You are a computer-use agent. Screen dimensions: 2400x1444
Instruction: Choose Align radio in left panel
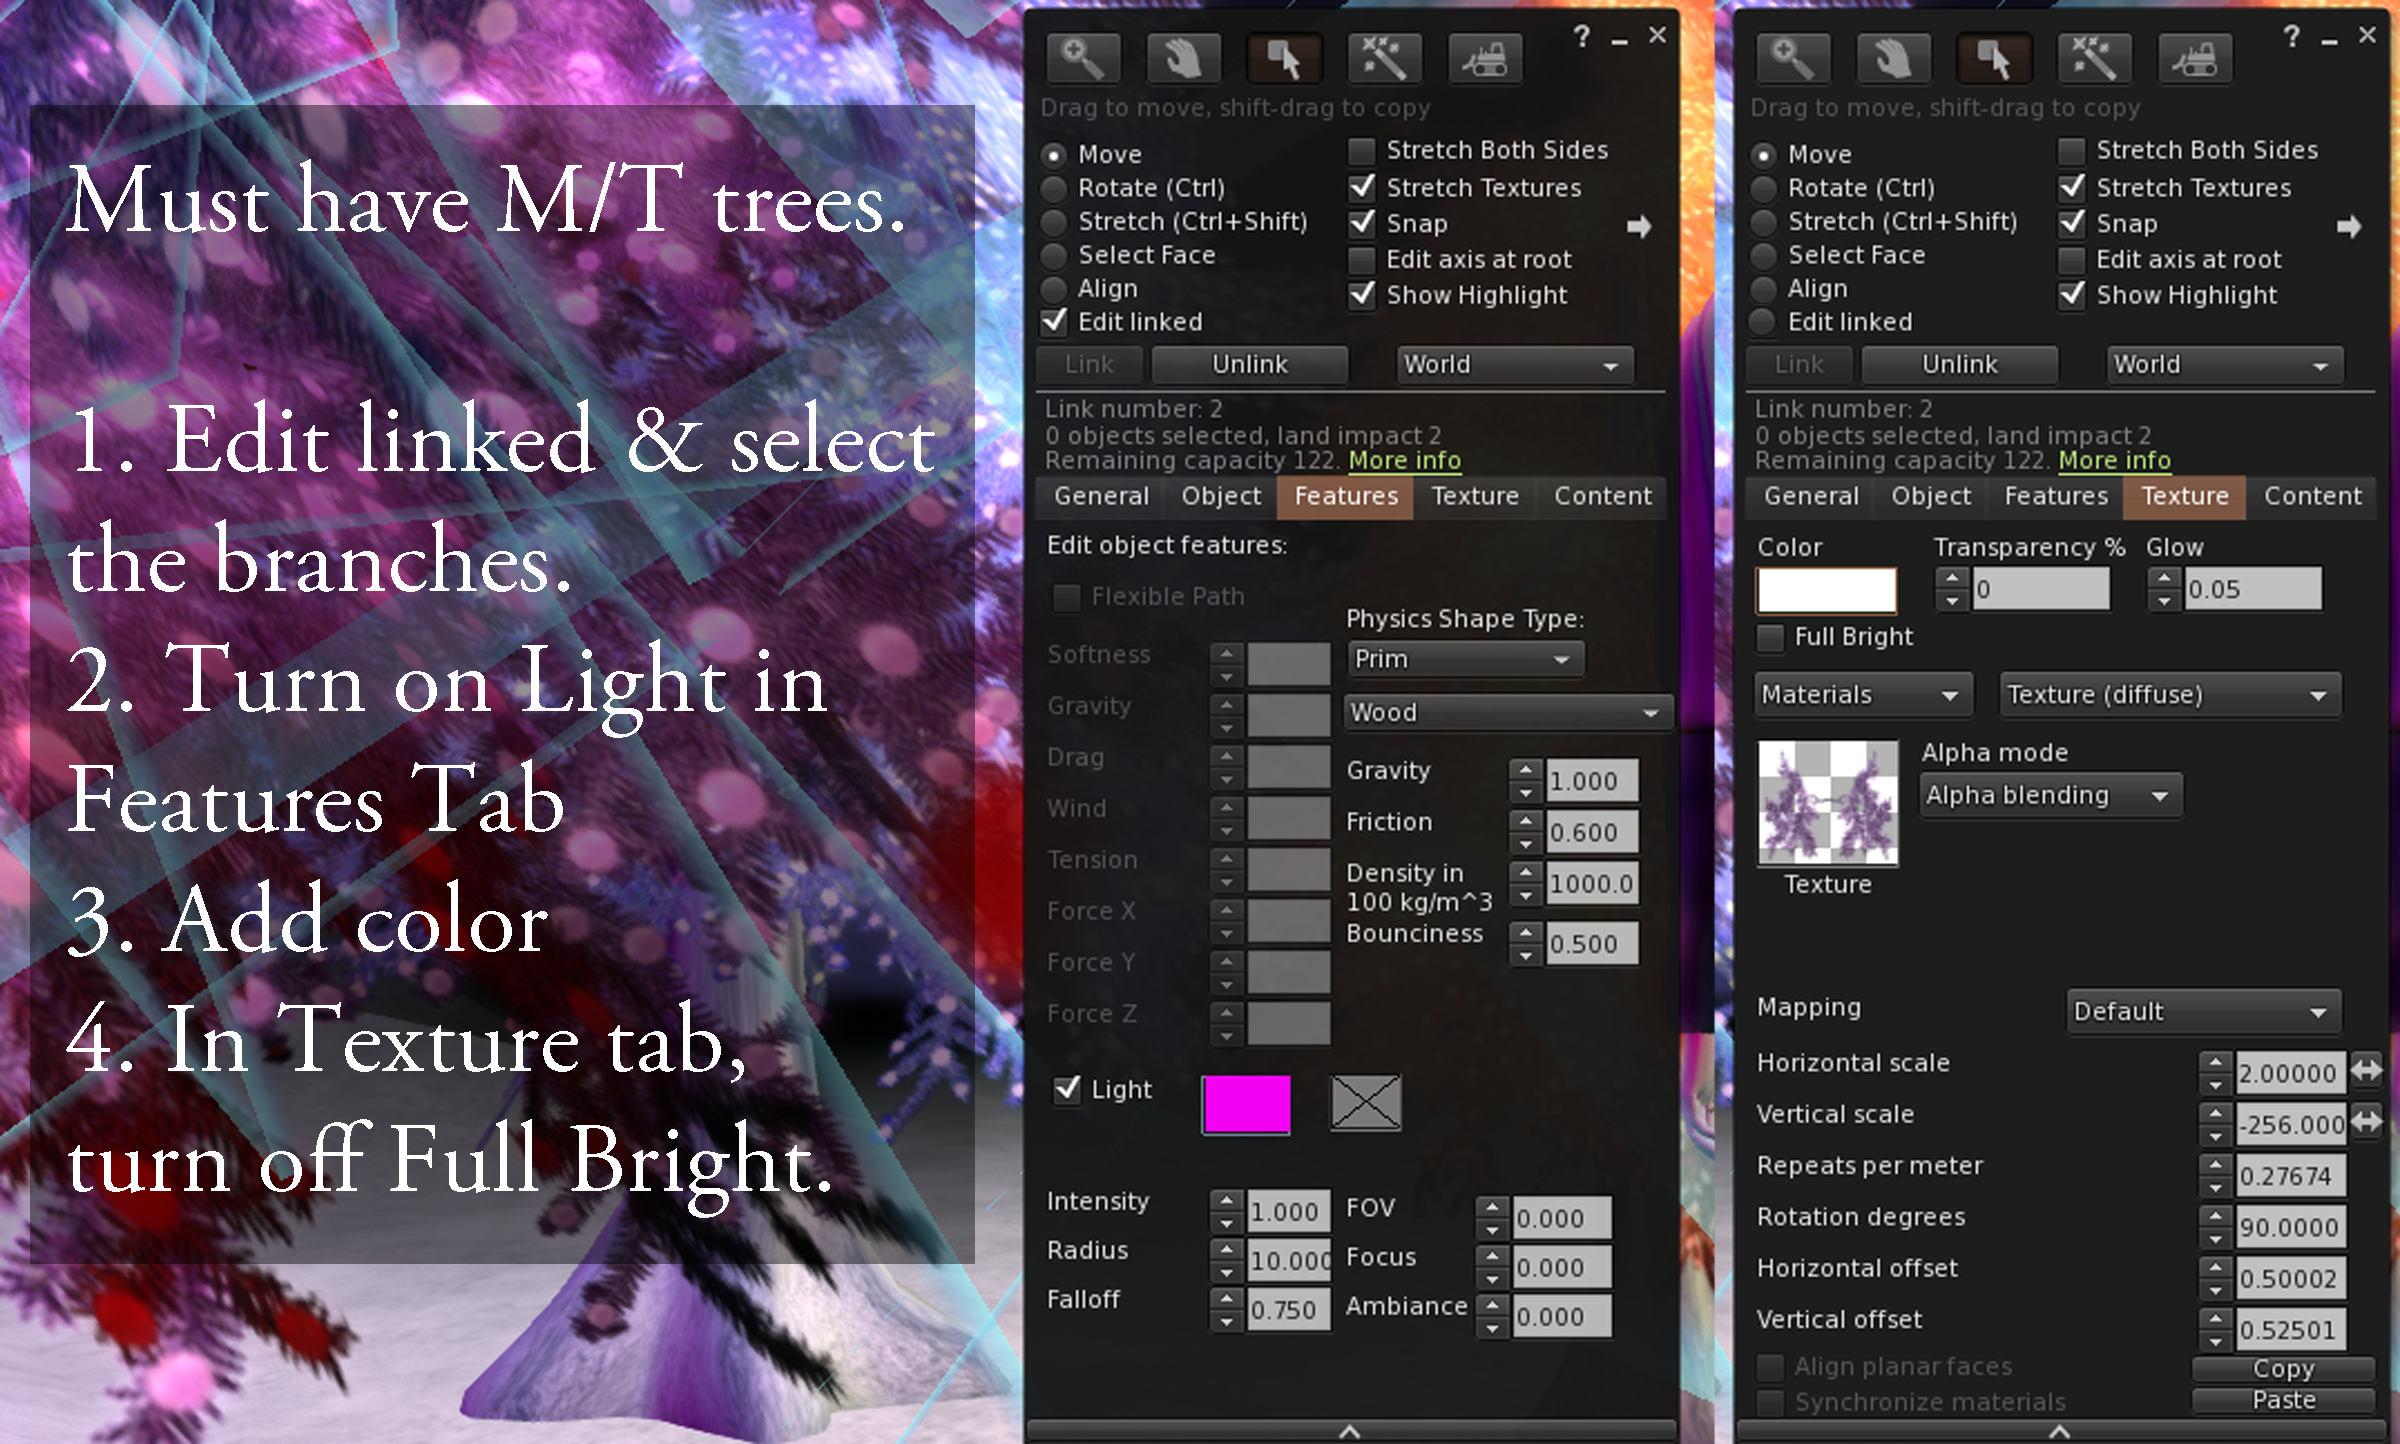point(1054,289)
